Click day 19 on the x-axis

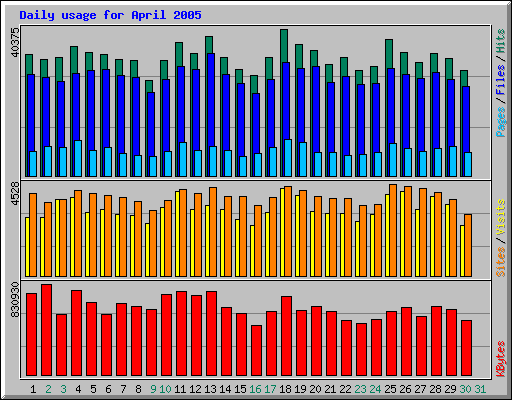[x=300, y=389]
